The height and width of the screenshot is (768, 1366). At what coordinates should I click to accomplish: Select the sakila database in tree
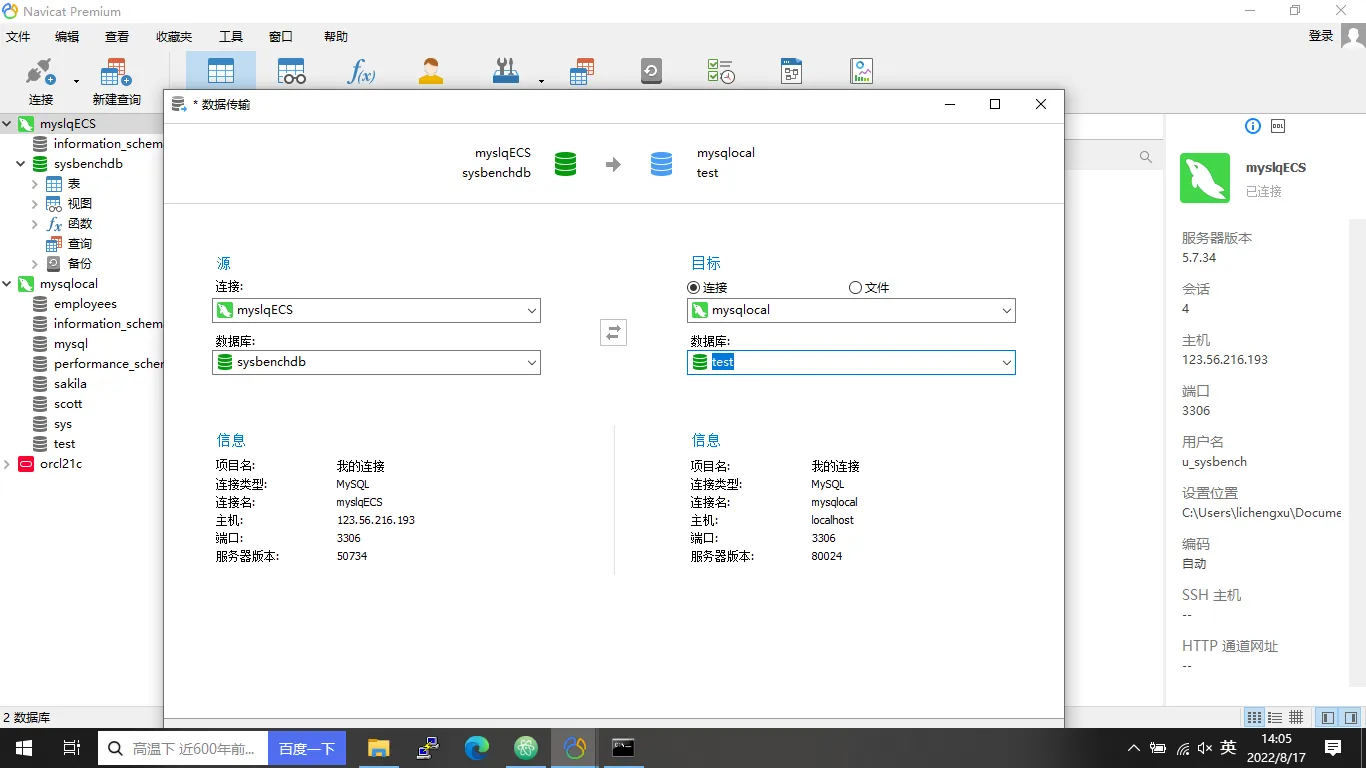pos(70,384)
